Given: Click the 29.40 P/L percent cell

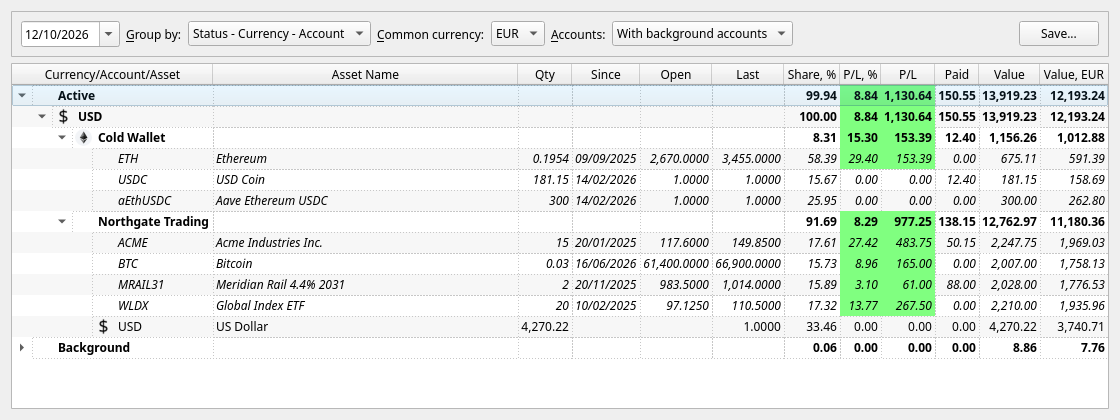Looking at the screenshot, I should [861, 159].
